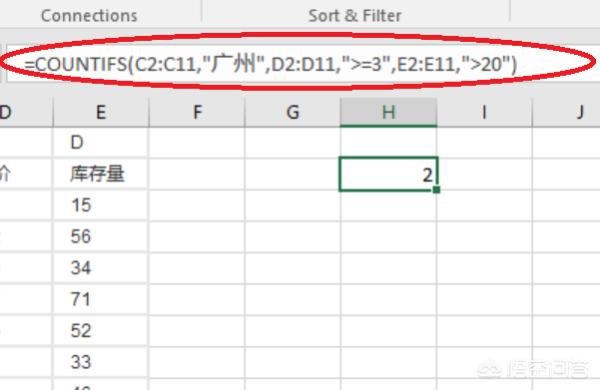
Task: Select cell with value 56
Action: pyautogui.click(x=101, y=237)
